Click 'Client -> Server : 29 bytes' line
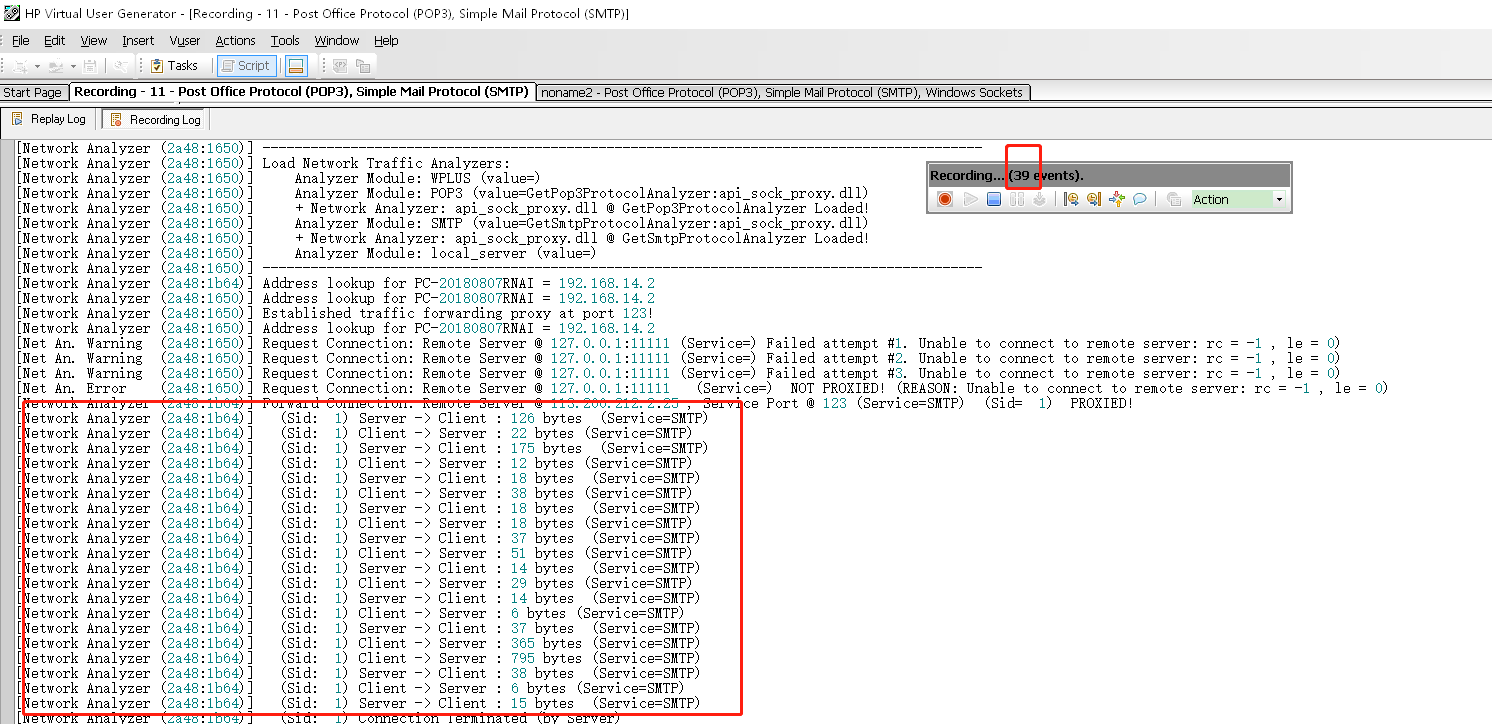1492x724 pixels. (x=356, y=583)
